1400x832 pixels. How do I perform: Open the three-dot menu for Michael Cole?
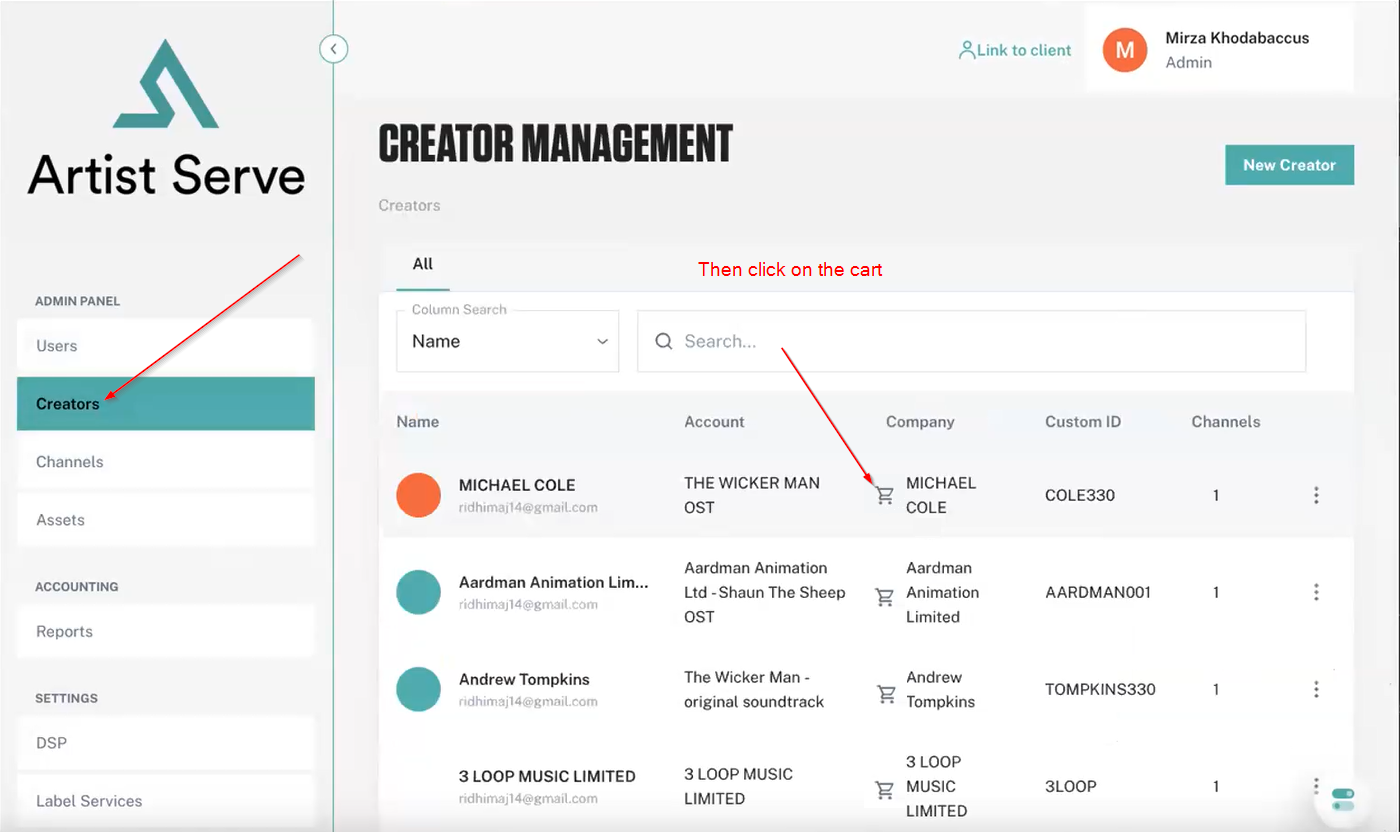[x=1316, y=495]
